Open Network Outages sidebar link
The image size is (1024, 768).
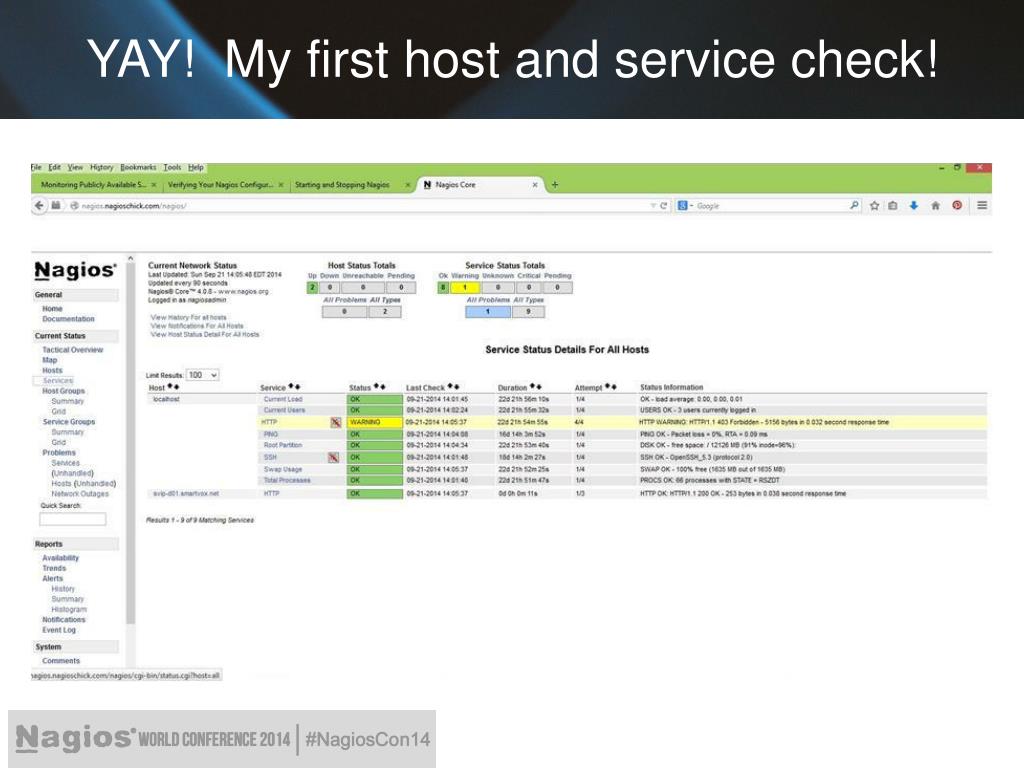tap(80, 494)
